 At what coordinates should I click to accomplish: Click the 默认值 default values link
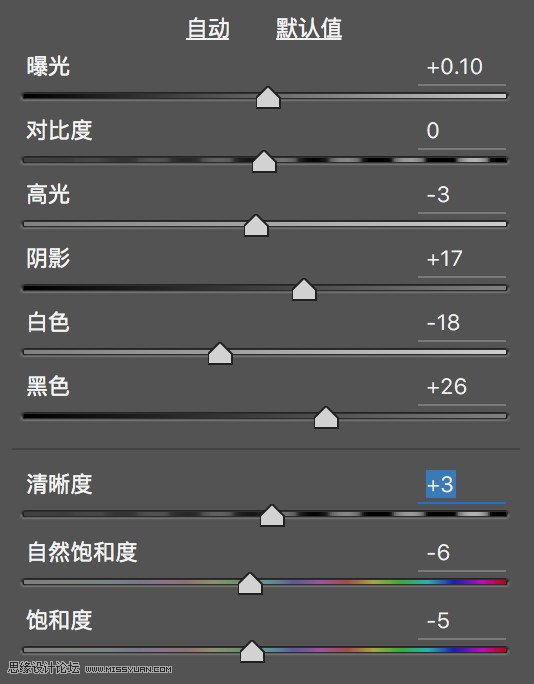pos(309,29)
